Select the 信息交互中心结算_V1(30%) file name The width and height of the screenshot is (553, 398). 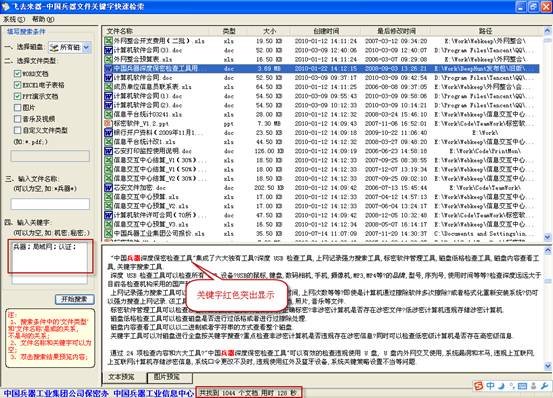(160, 160)
